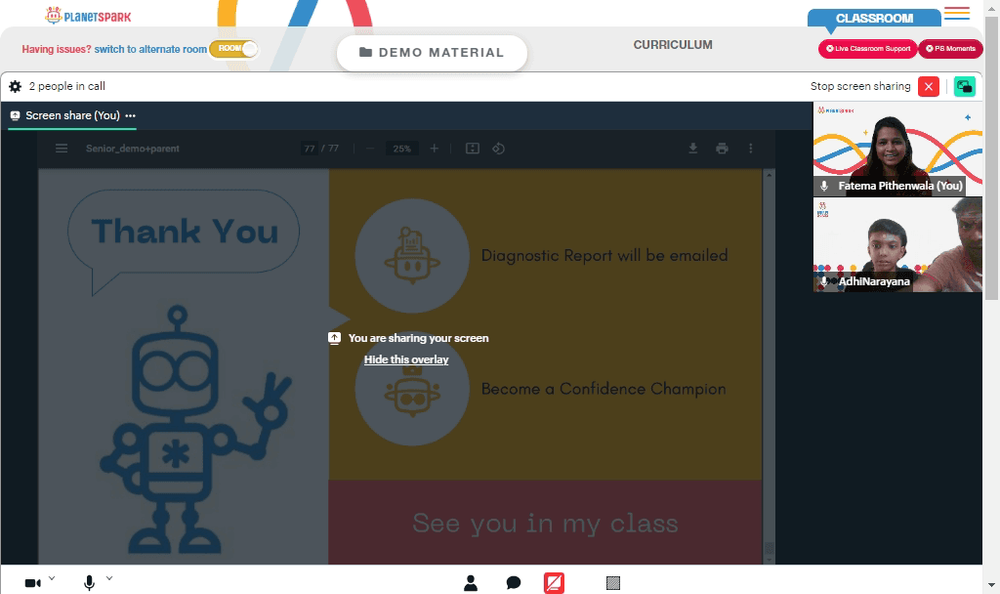
Task: Zoom in PDF with plus icon
Action: (x=434, y=149)
